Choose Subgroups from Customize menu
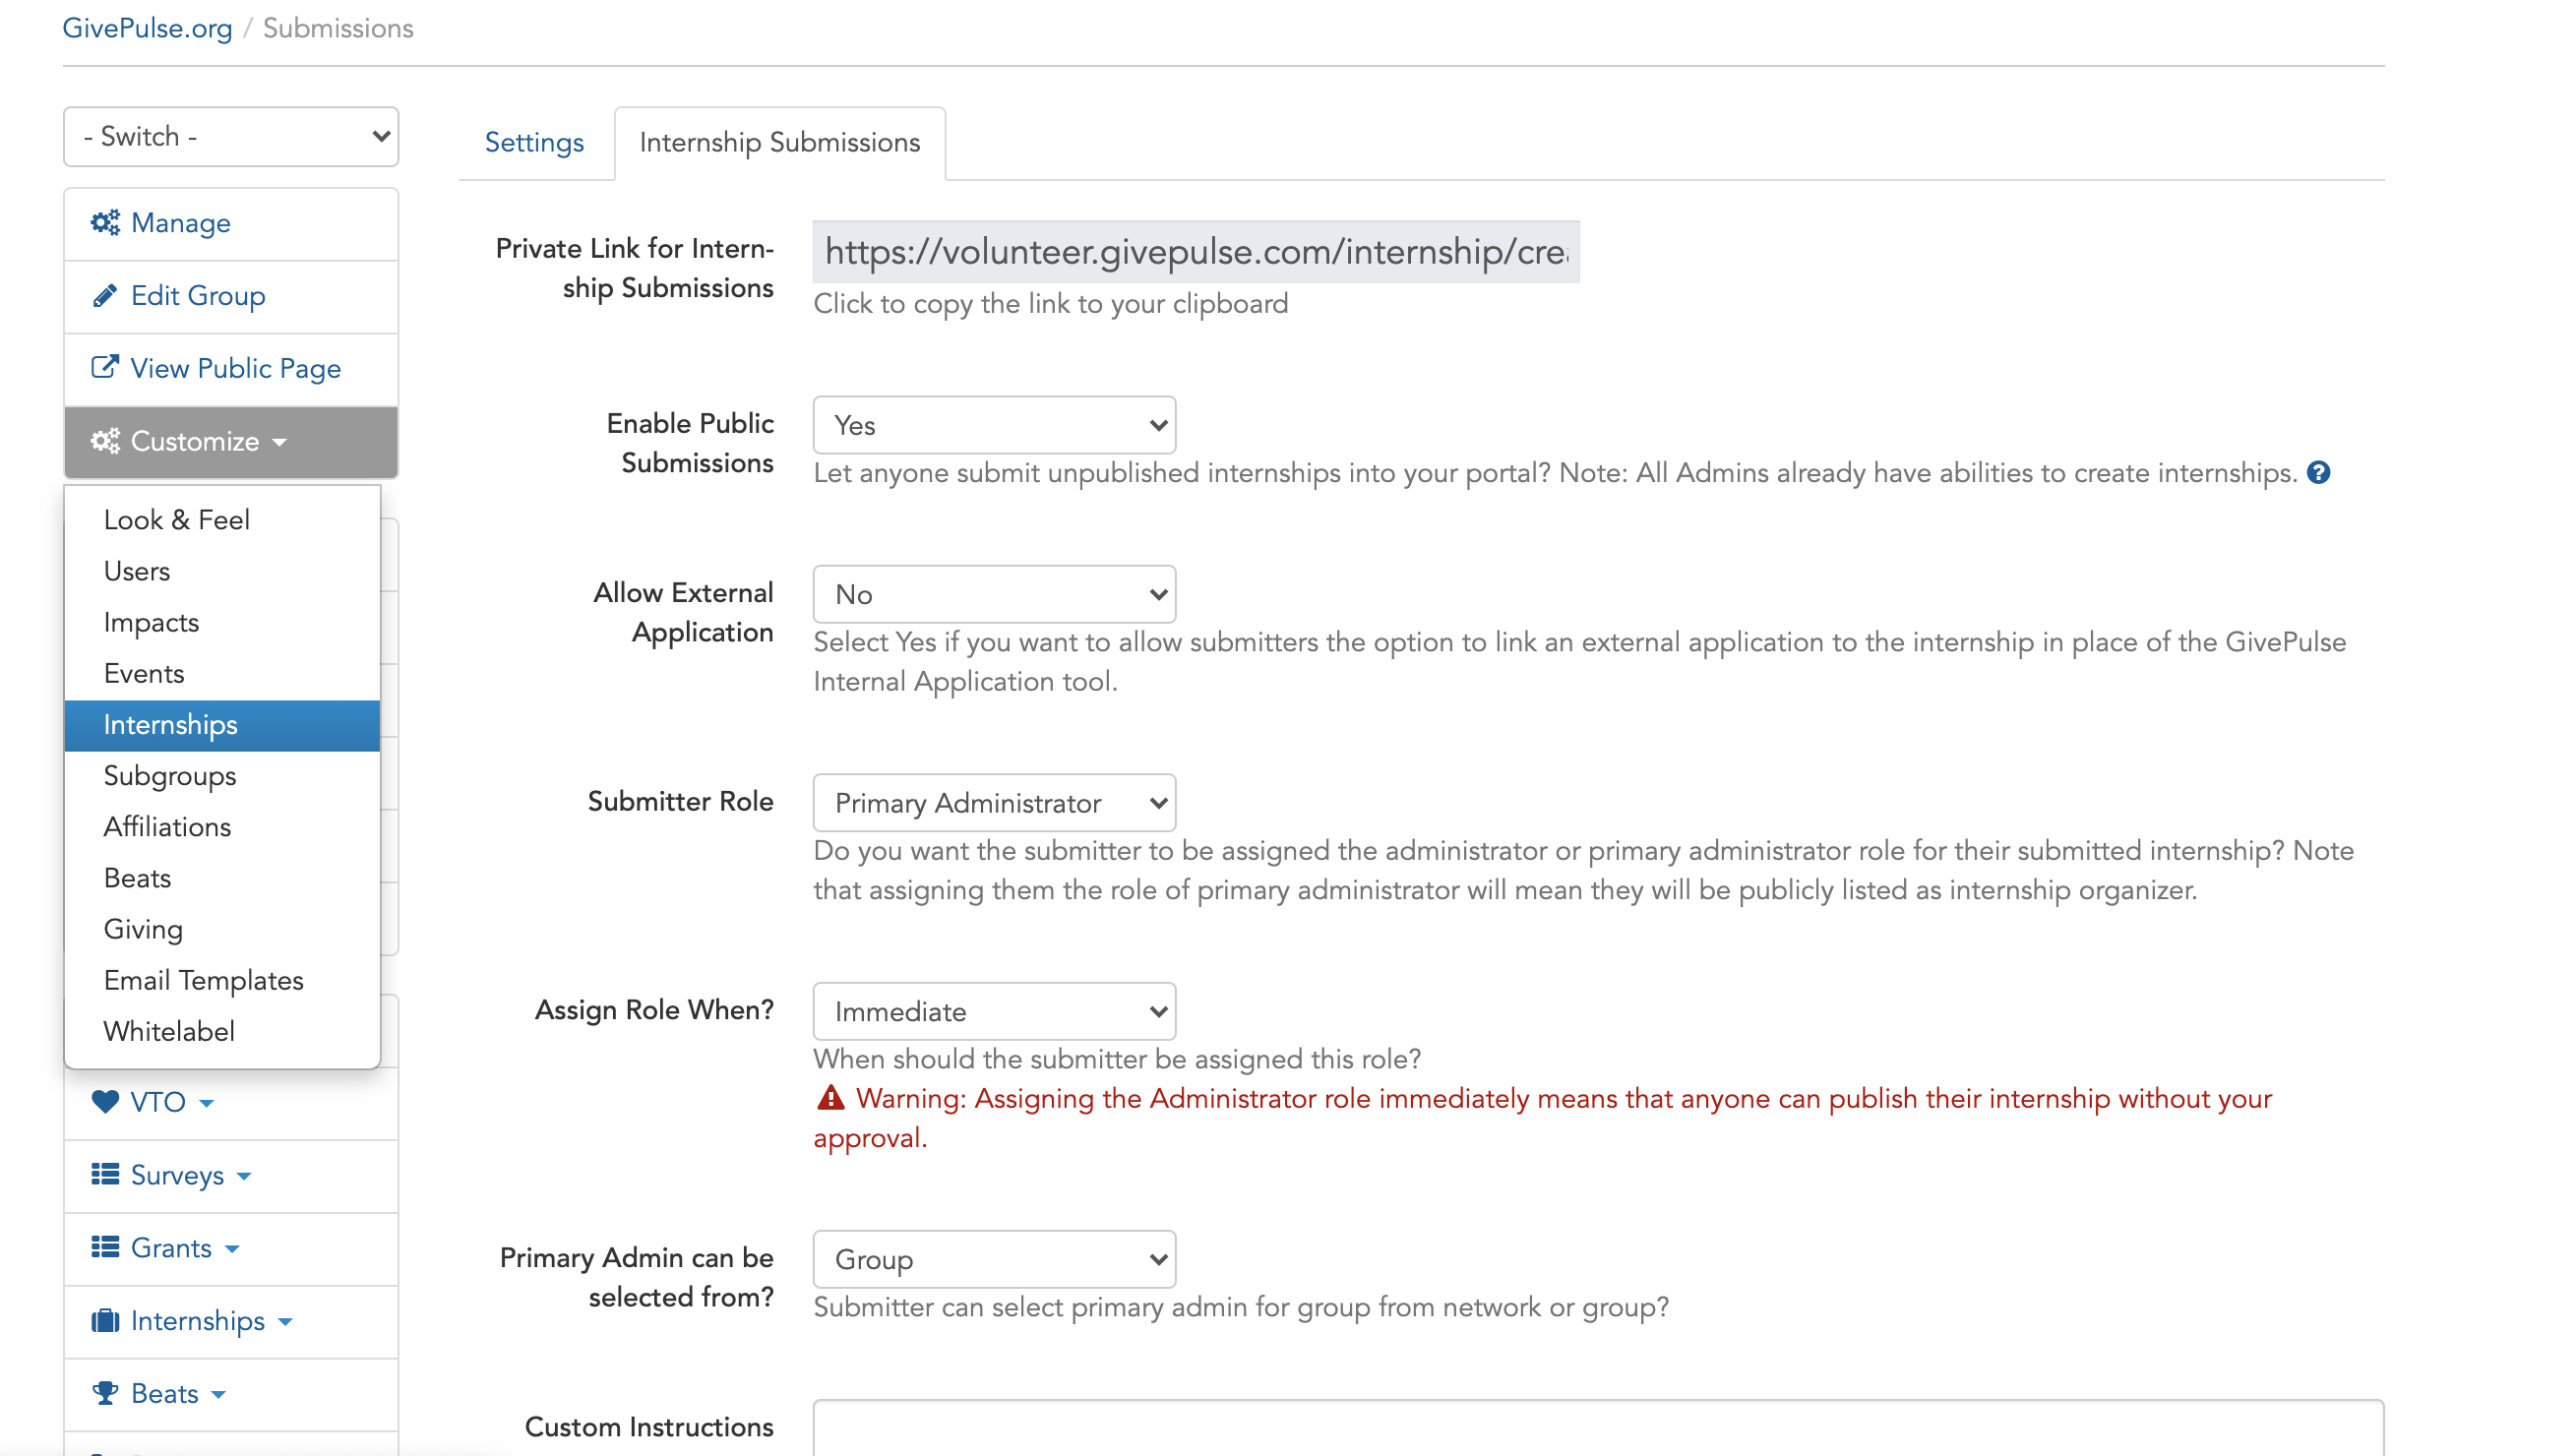 pos(222,776)
